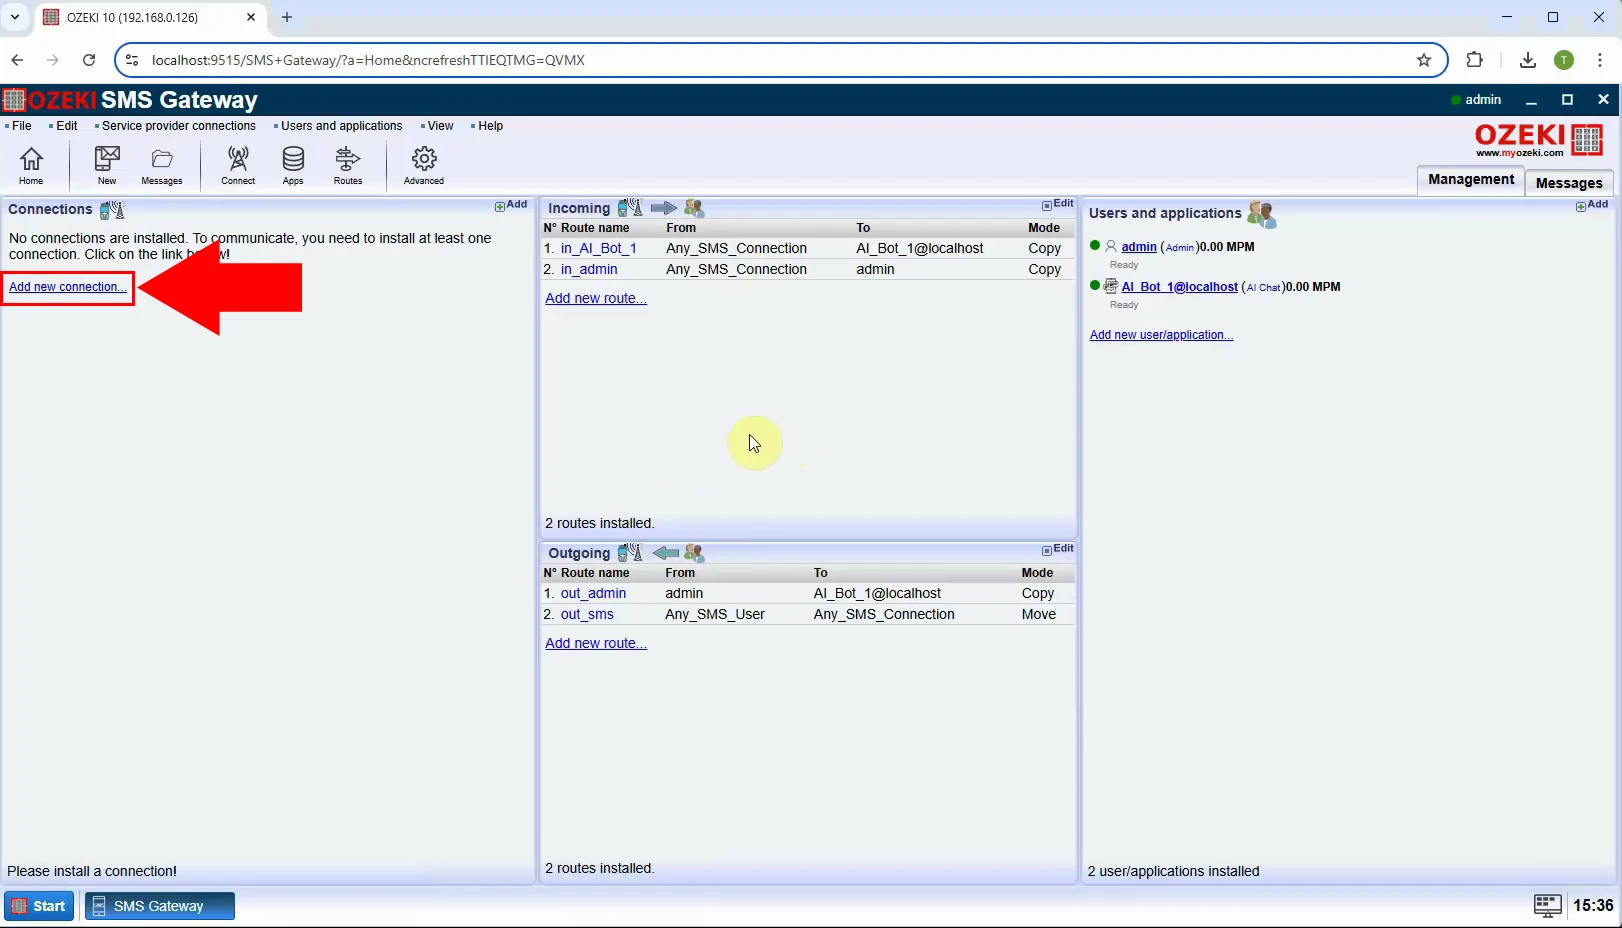Image resolution: width=1622 pixels, height=928 pixels.
Task: Close the OZEKI 10 browser tab
Action: (x=251, y=17)
